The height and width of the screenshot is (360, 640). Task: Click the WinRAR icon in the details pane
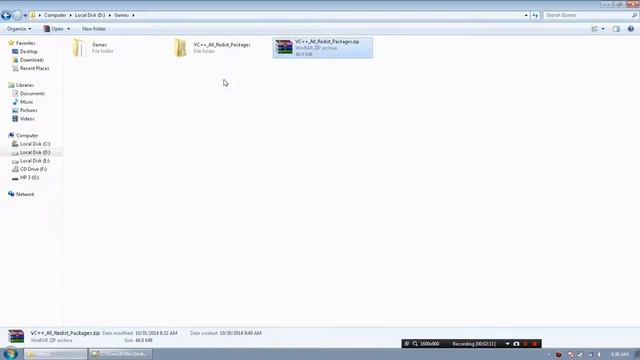click(16, 336)
